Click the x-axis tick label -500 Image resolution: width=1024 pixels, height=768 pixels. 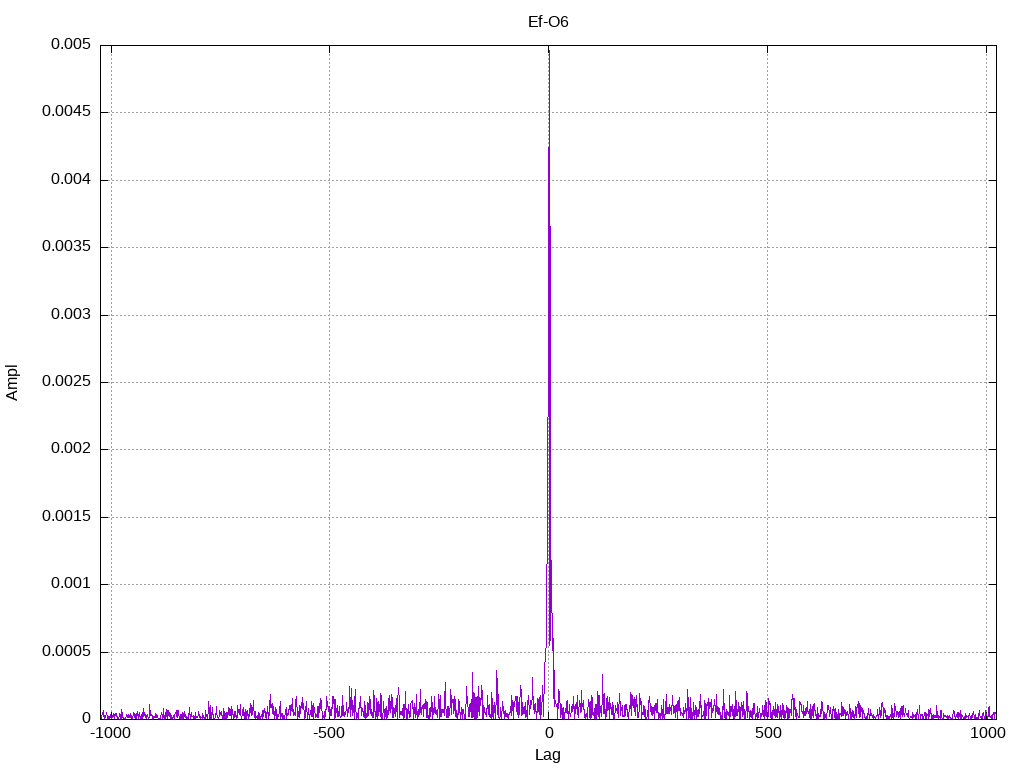(x=329, y=733)
